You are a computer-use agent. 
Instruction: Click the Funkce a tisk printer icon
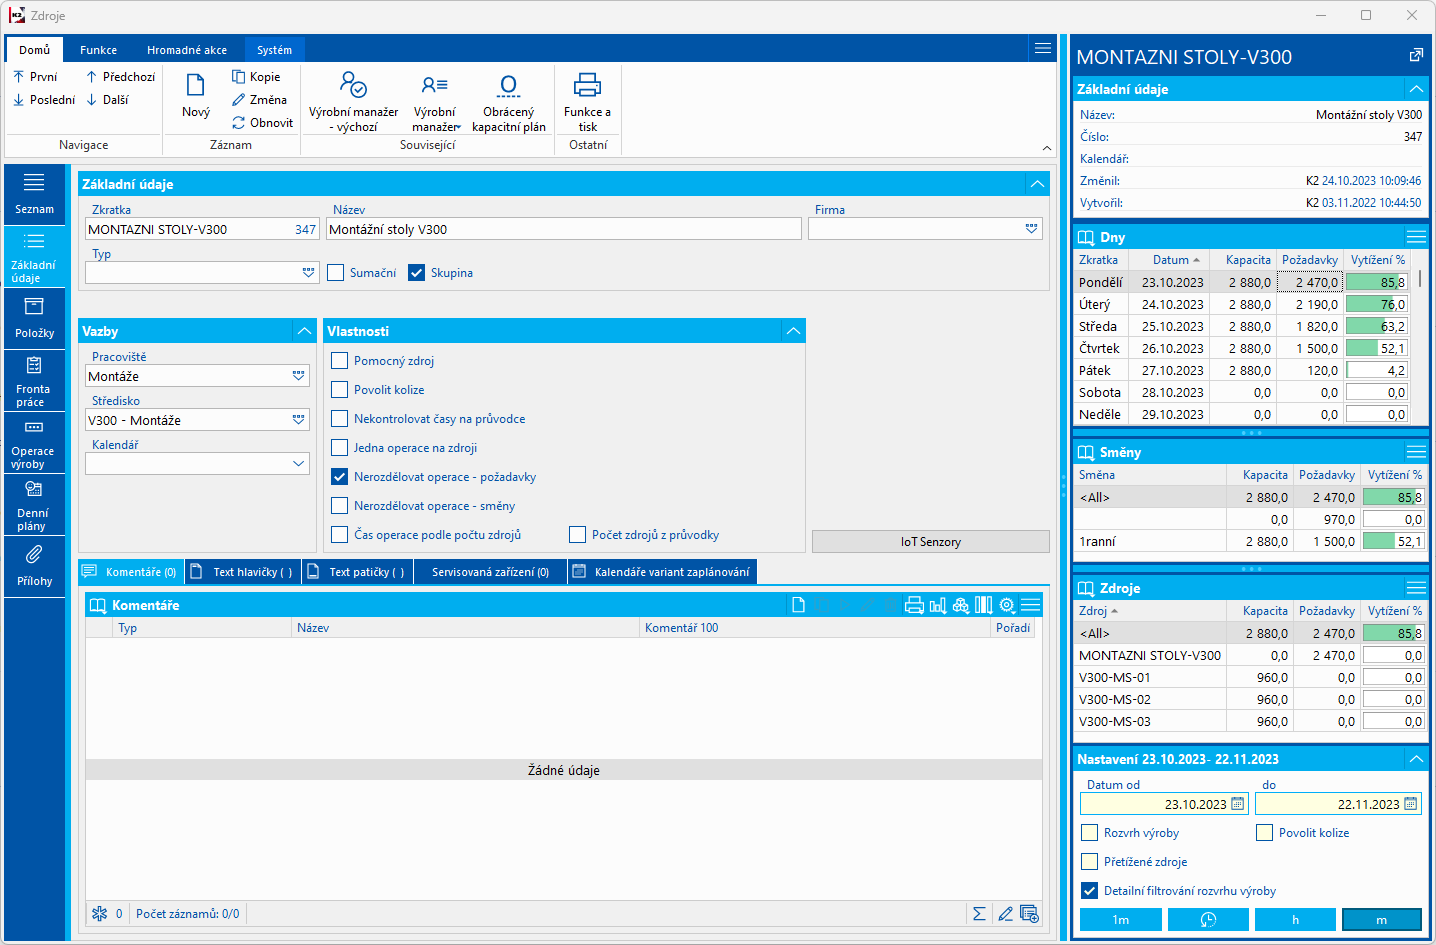pos(587,87)
